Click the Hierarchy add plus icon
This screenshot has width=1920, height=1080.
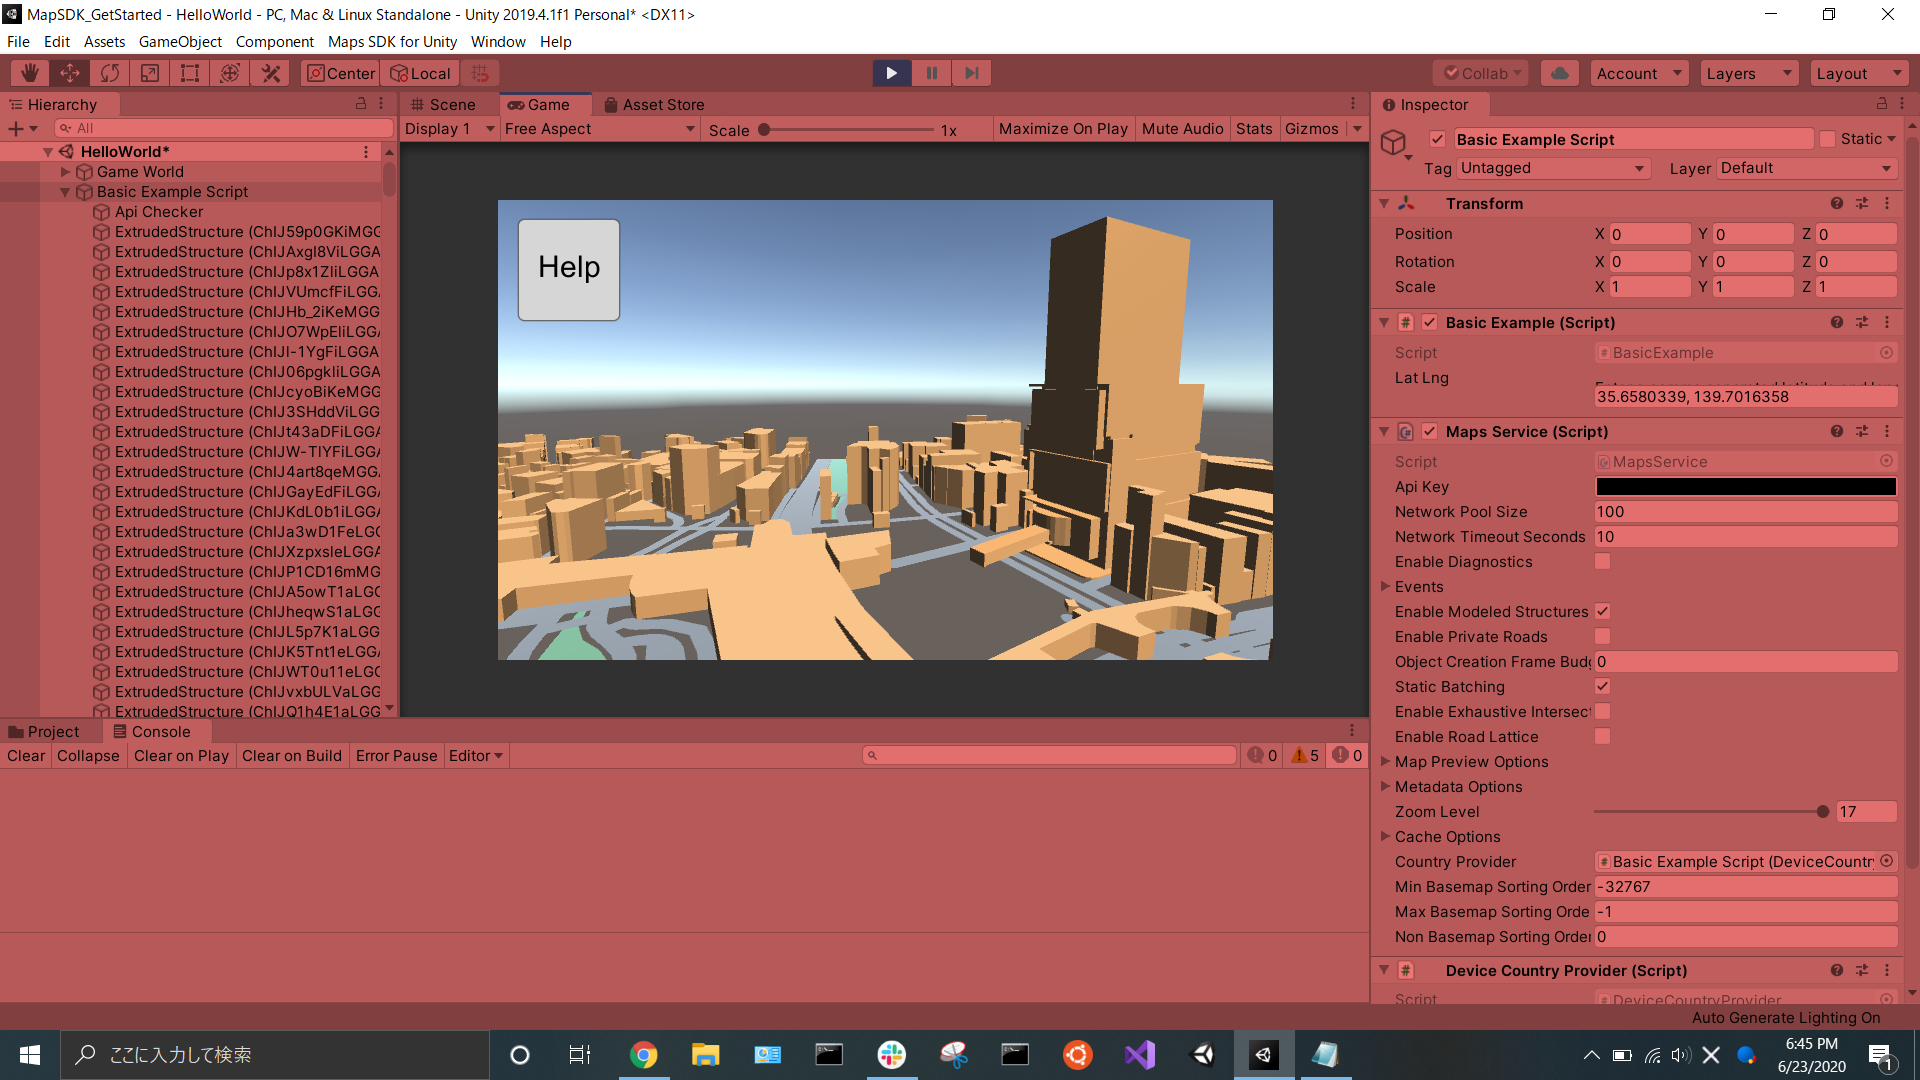click(16, 128)
